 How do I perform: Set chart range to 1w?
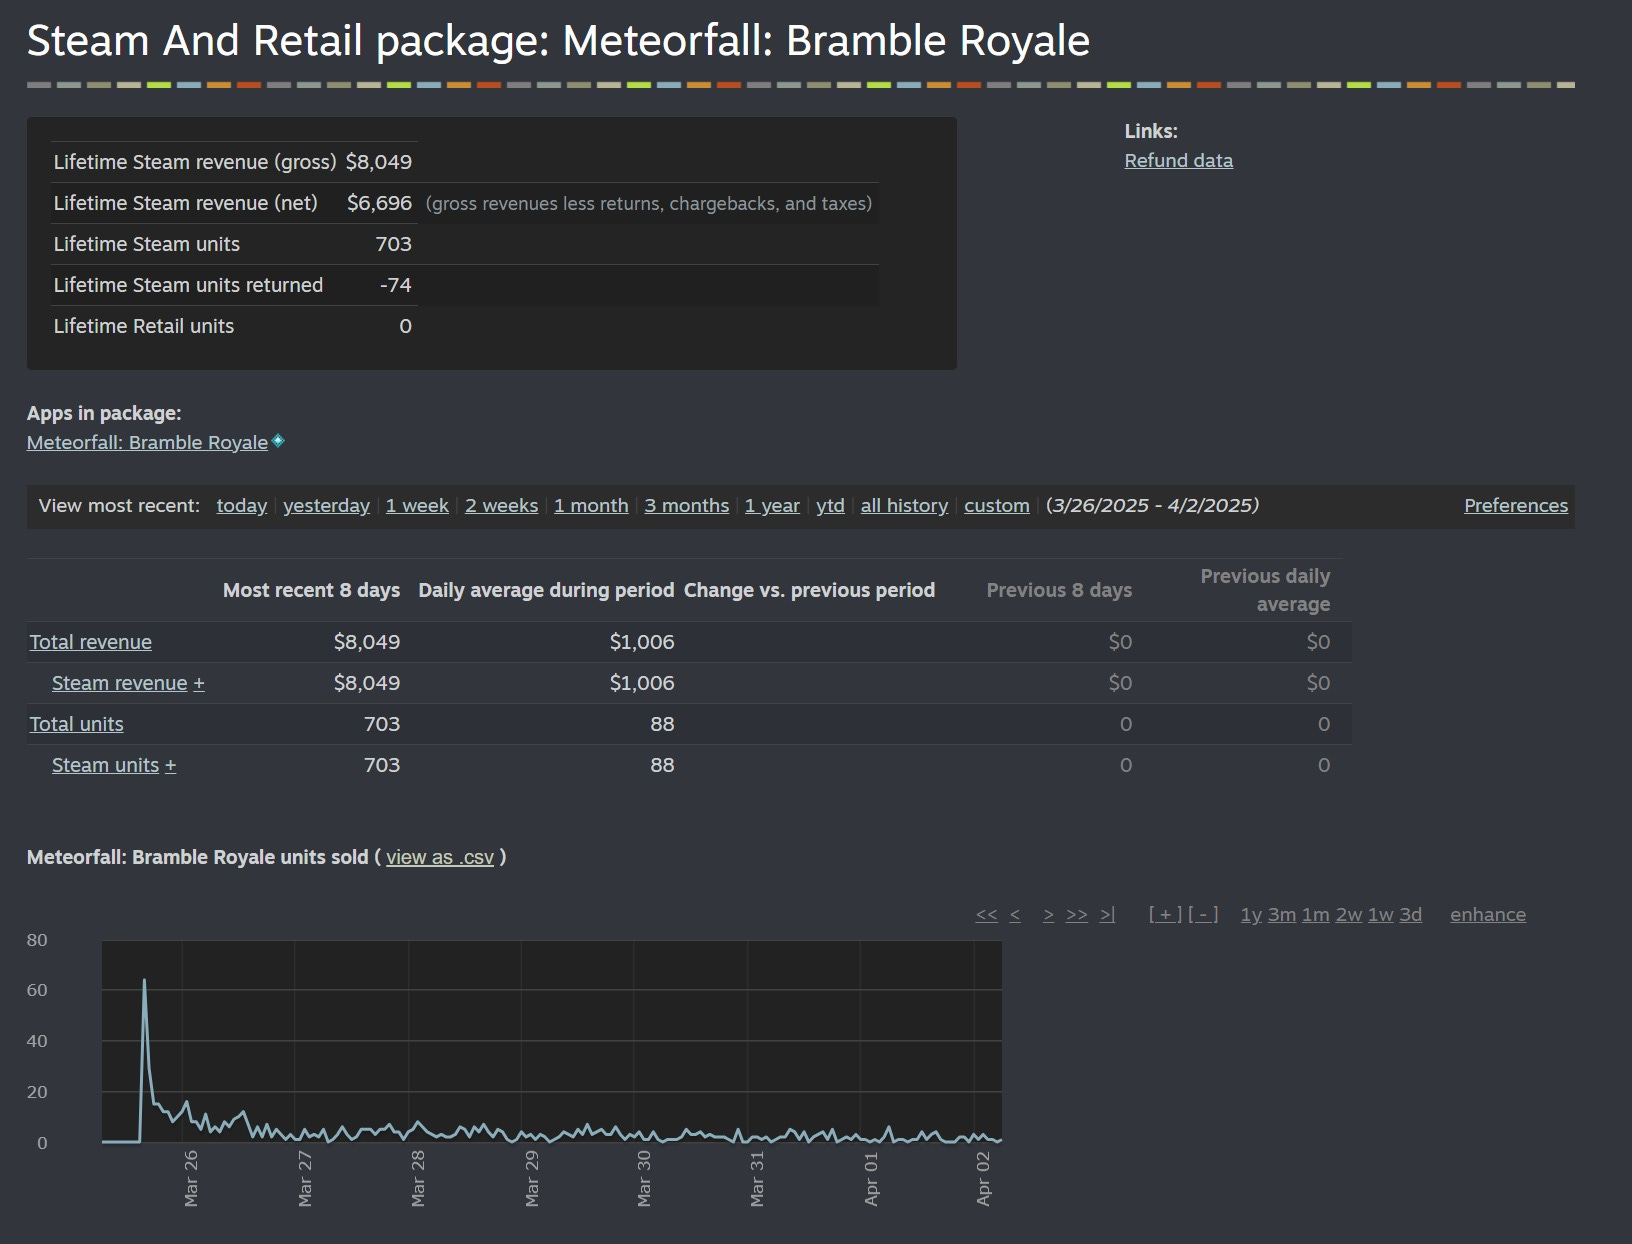(x=1381, y=914)
